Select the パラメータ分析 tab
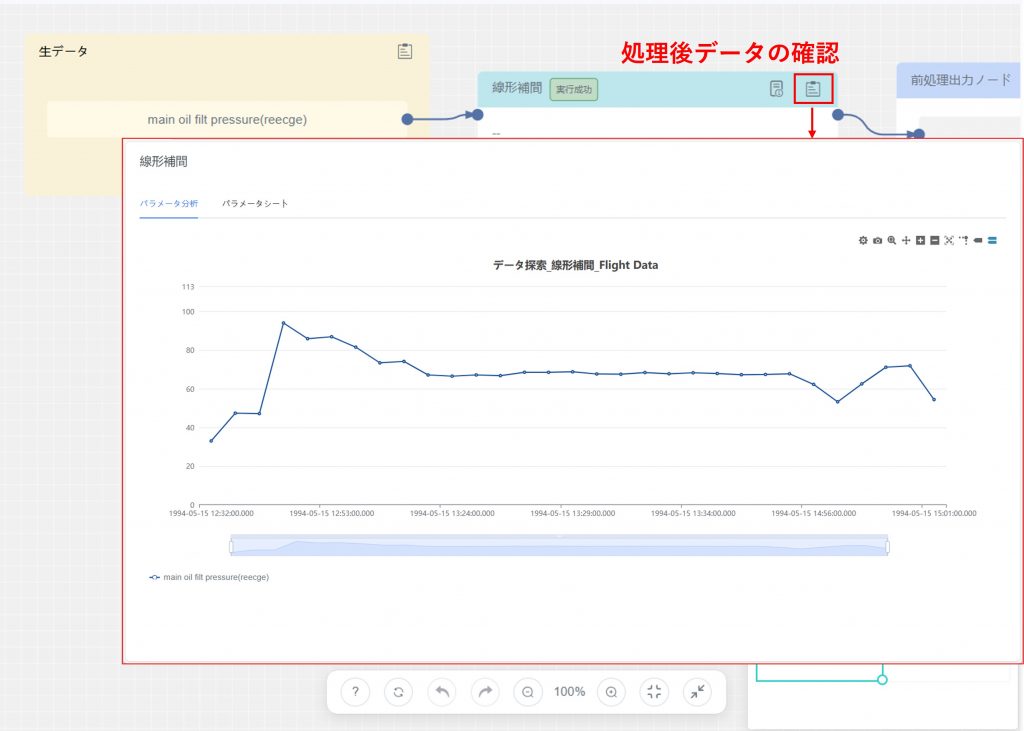This screenshot has width=1024, height=731. click(x=169, y=204)
